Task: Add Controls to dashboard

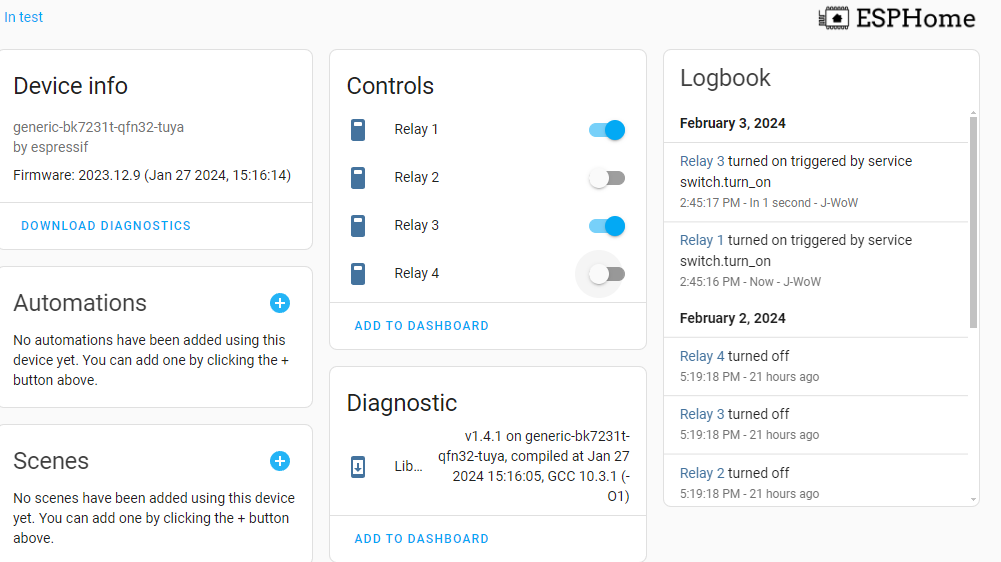Action: (x=422, y=326)
